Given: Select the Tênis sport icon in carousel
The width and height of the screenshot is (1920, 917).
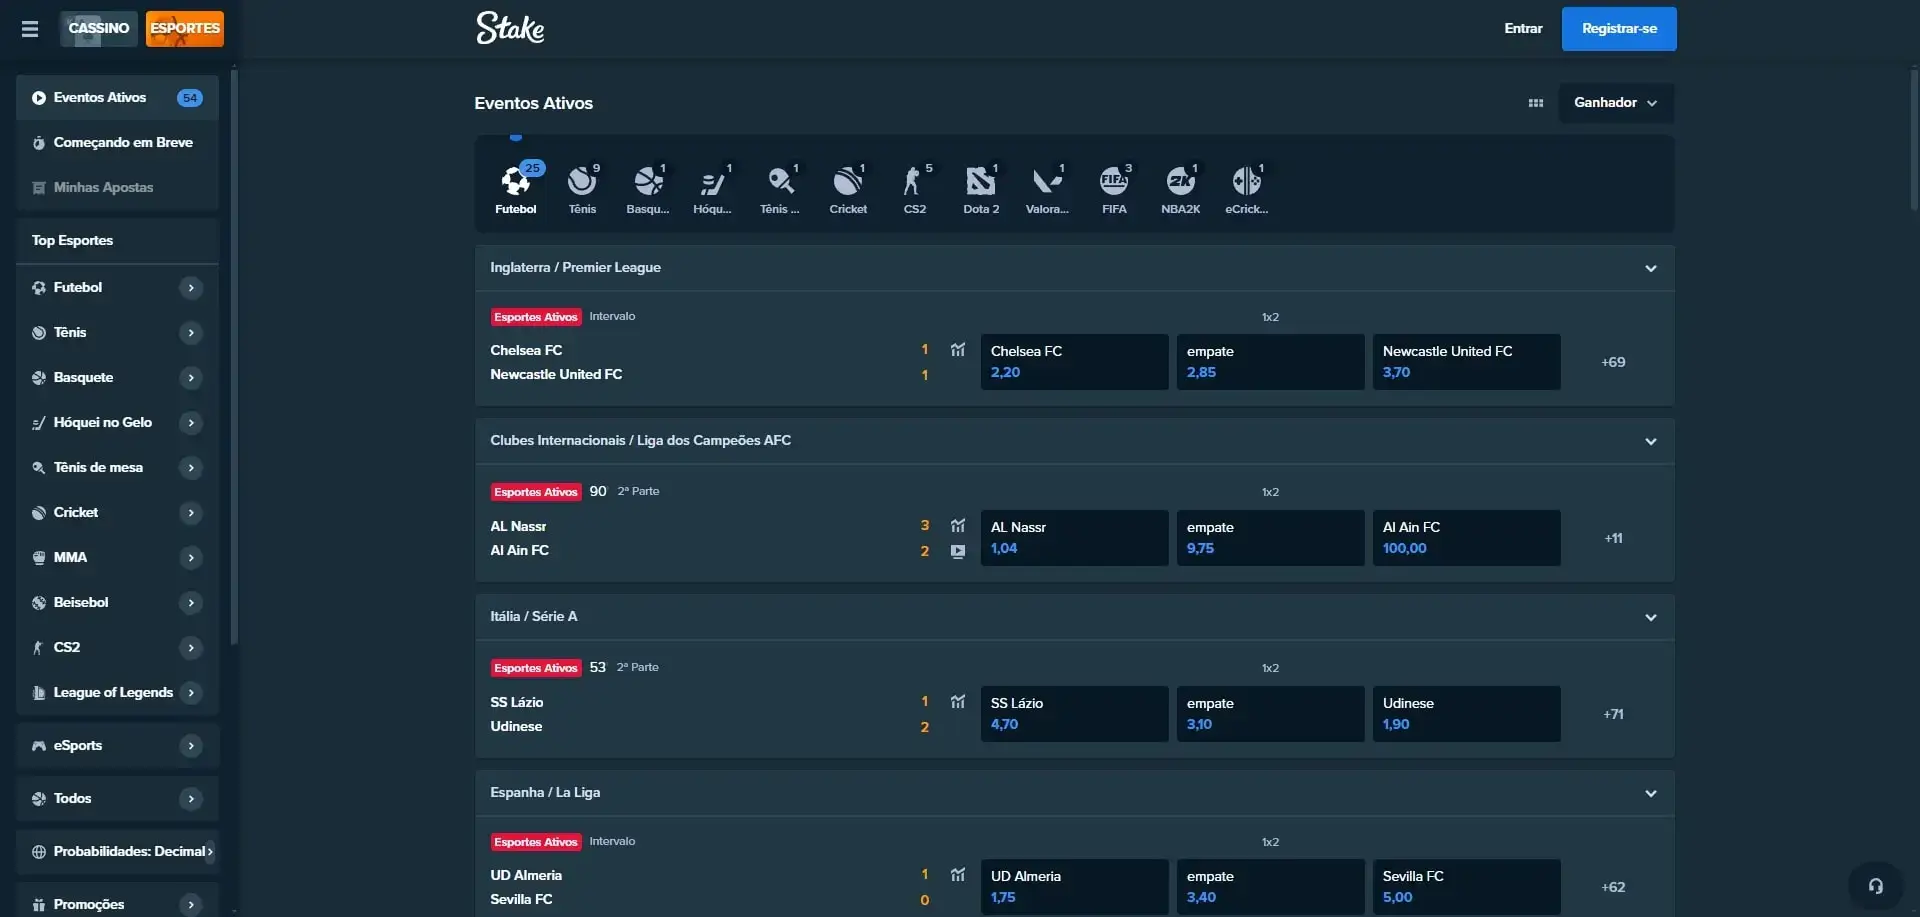Looking at the screenshot, I should tap(582, 189).
